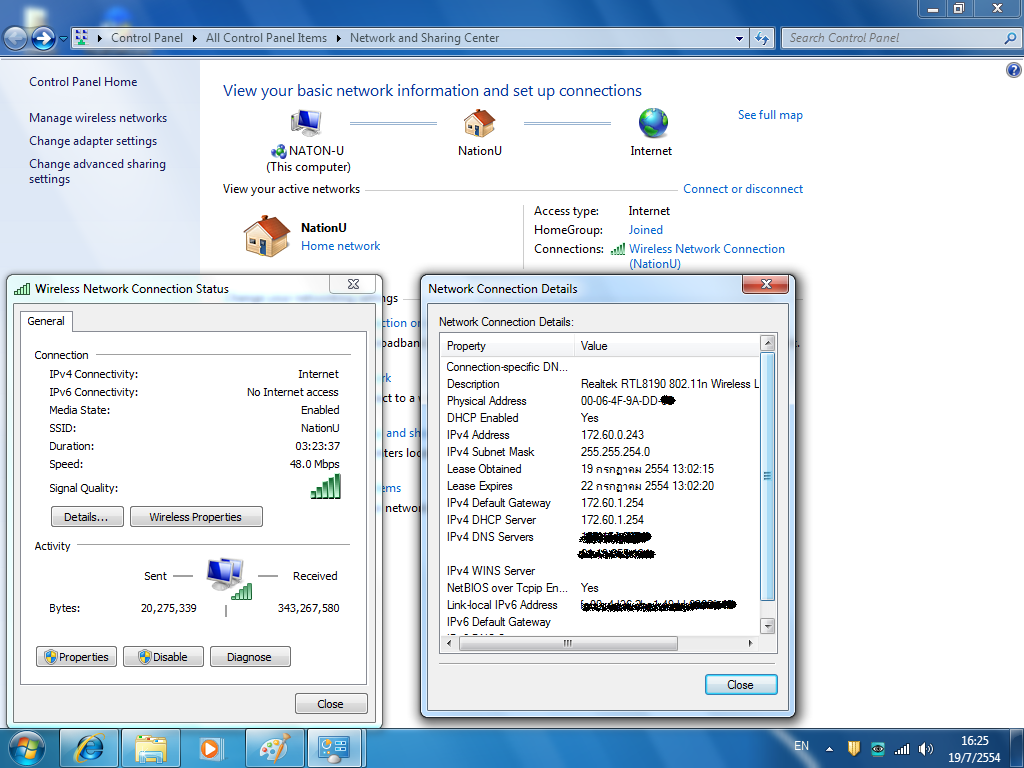Open the address bar history dropdown
Viewport: 1024px width, 768px height.
tap(740, 38)
